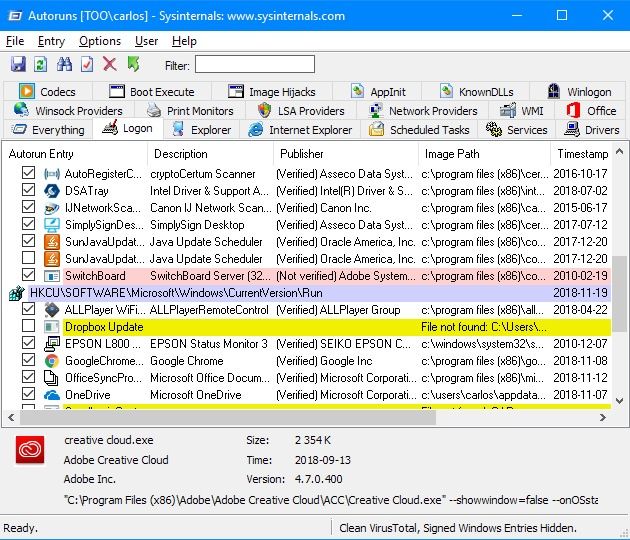The image size is (630, 540).
Task: Switch to the Scheduled Tasks tab
Action: pyautogui.click(x=419, y=130)
